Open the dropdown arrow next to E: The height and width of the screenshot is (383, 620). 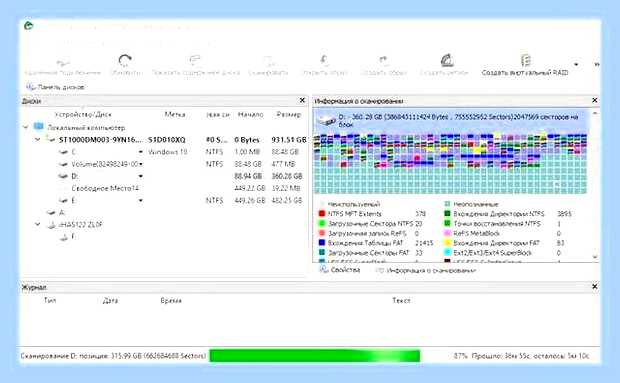pyautogui.click(x=140, y=201)
